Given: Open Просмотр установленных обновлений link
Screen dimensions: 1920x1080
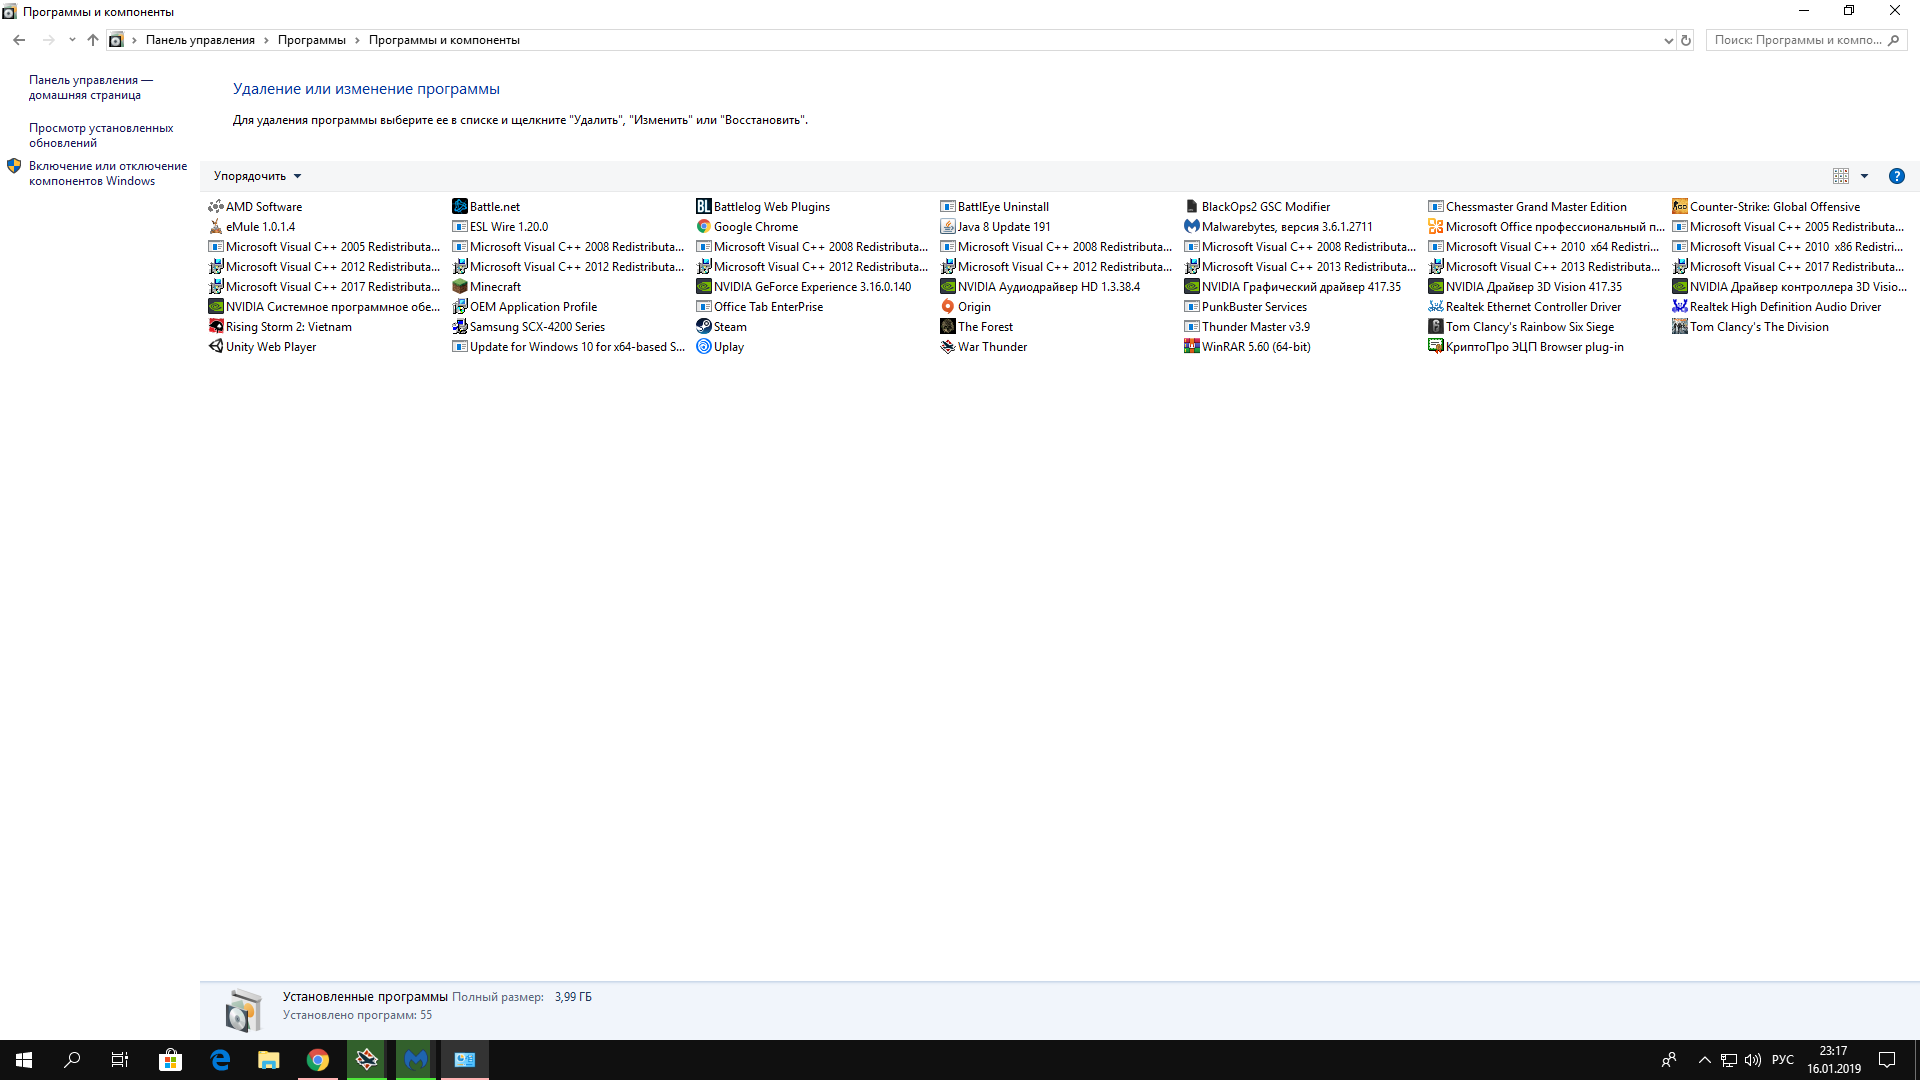Looking at the screenshot, I should 101,135.
